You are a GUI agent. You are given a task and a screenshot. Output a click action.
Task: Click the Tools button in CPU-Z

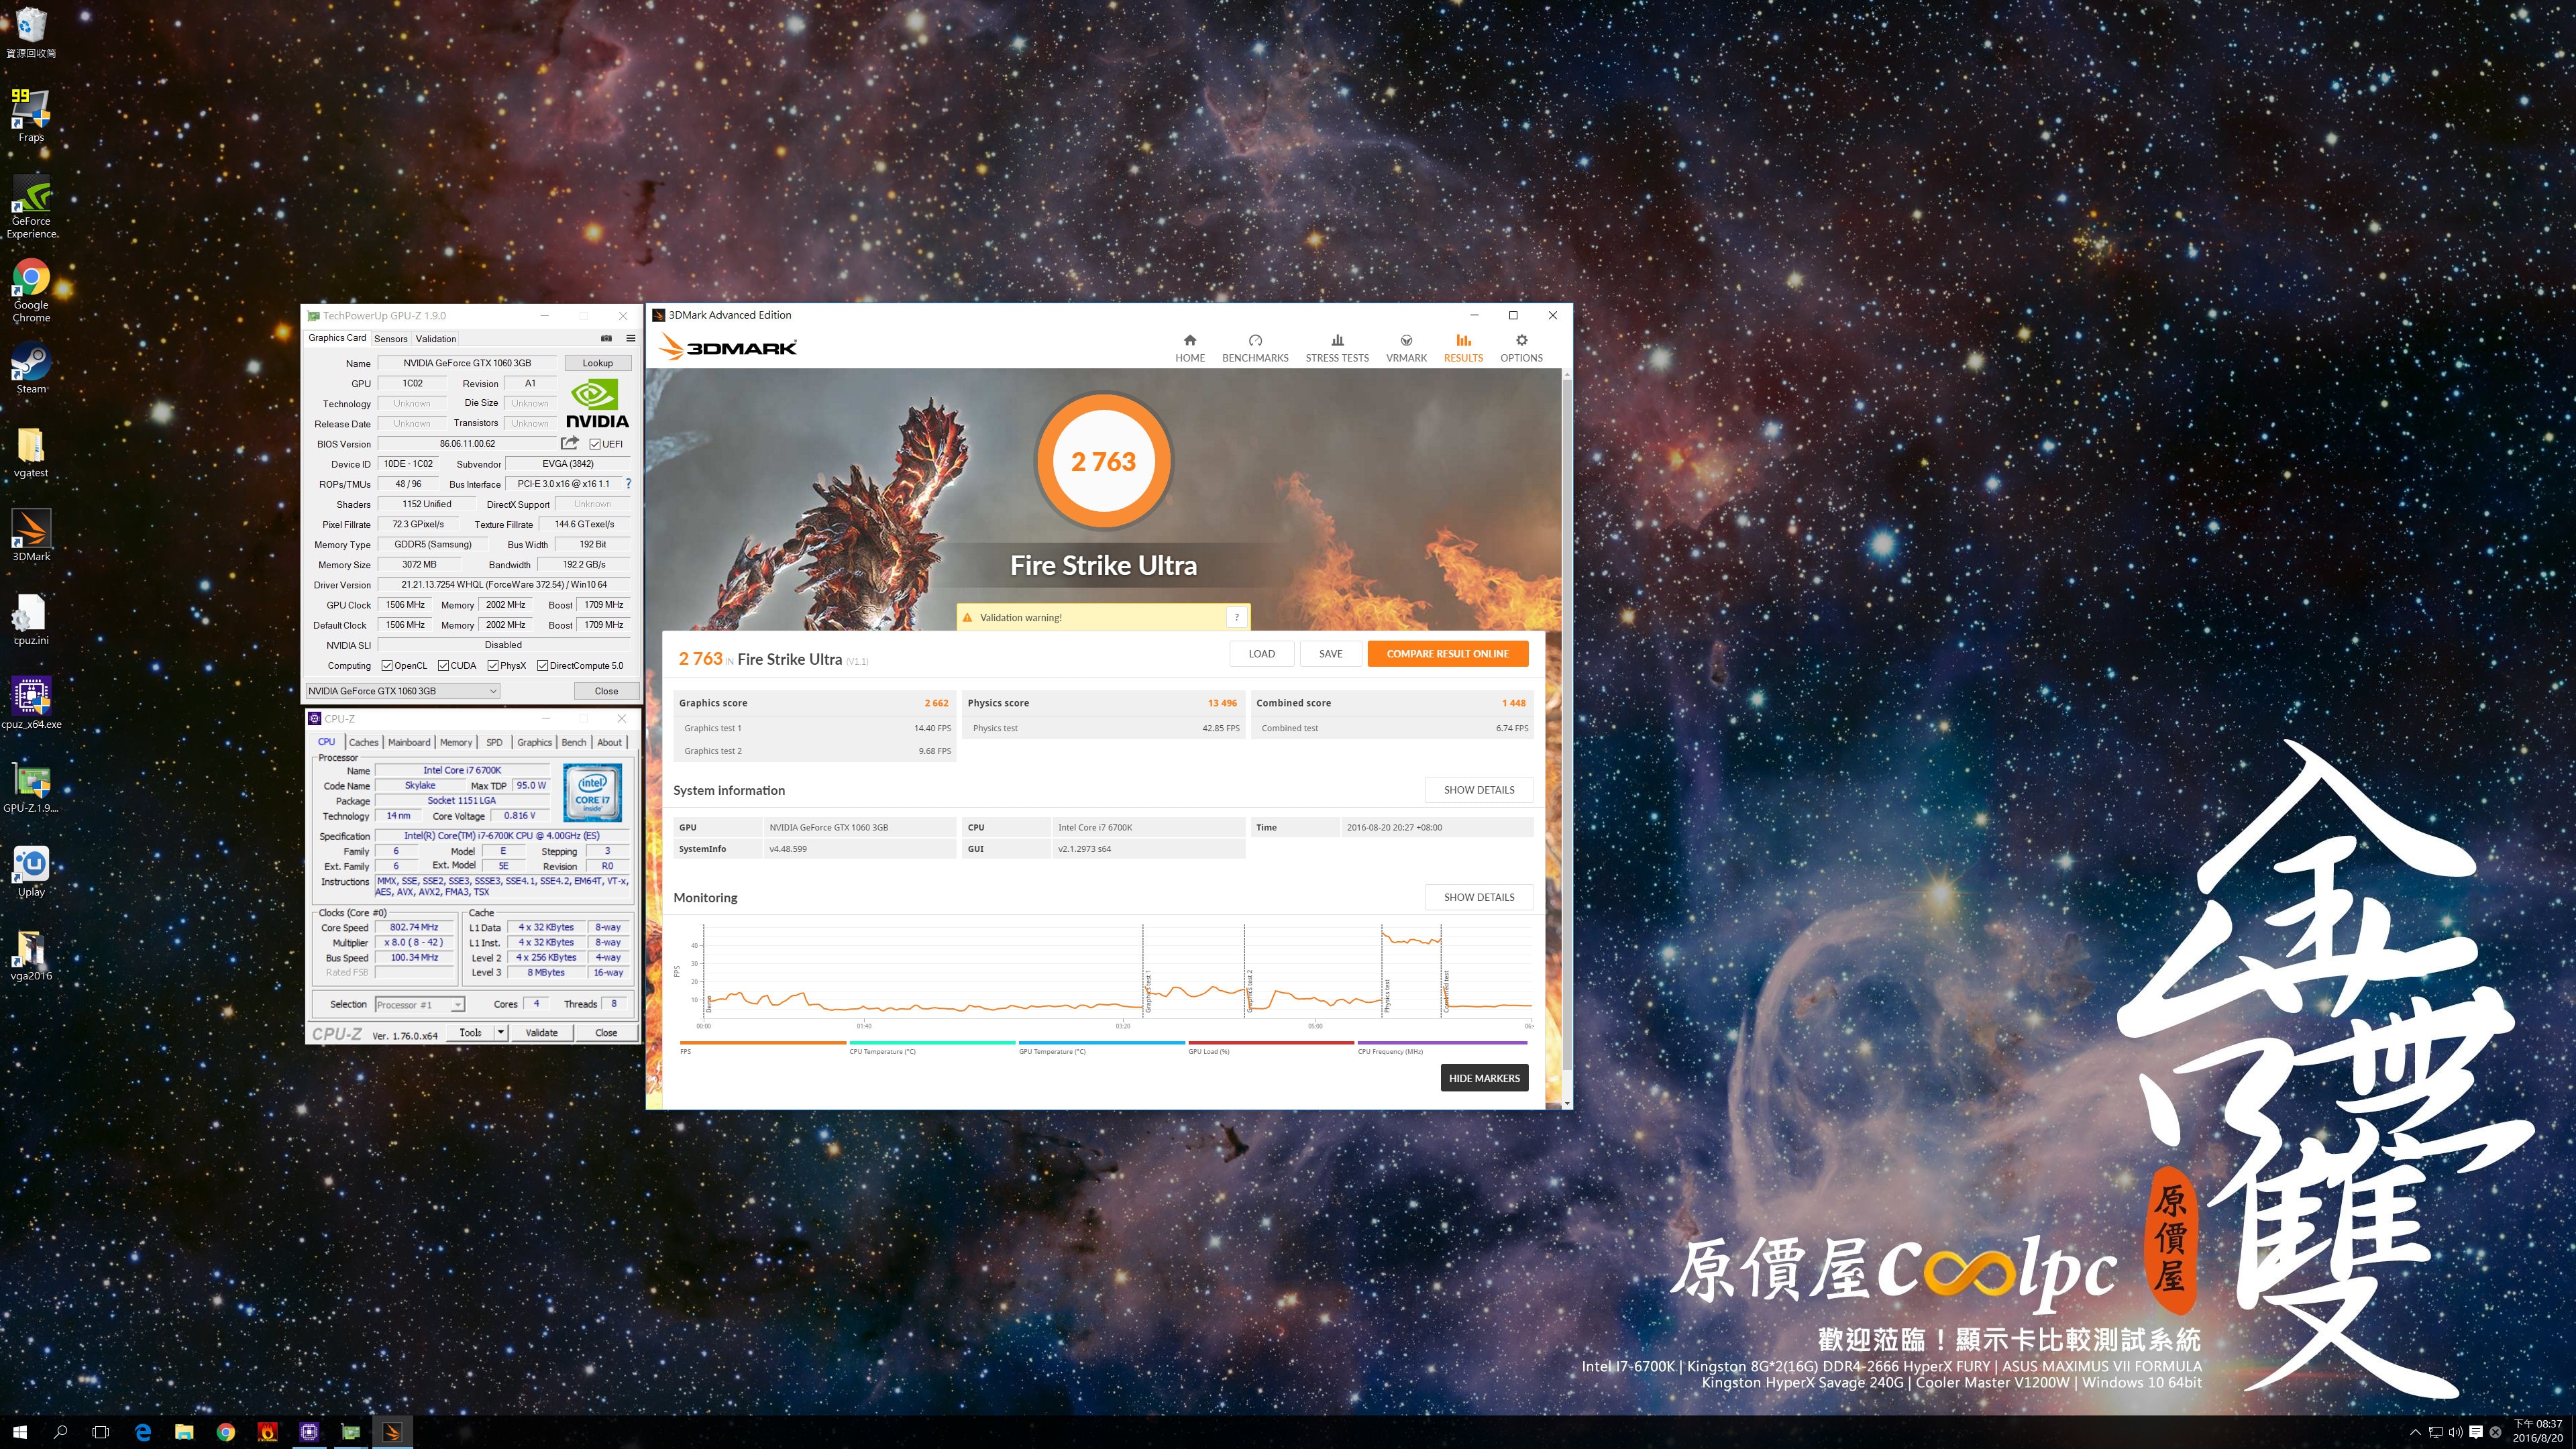tap(470, 1032)
